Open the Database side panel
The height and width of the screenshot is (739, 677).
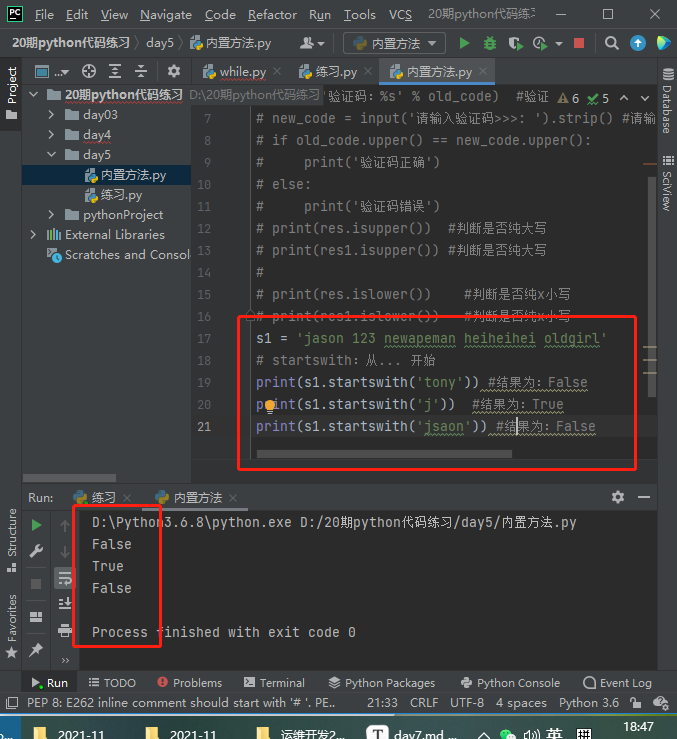coord(667,100)
